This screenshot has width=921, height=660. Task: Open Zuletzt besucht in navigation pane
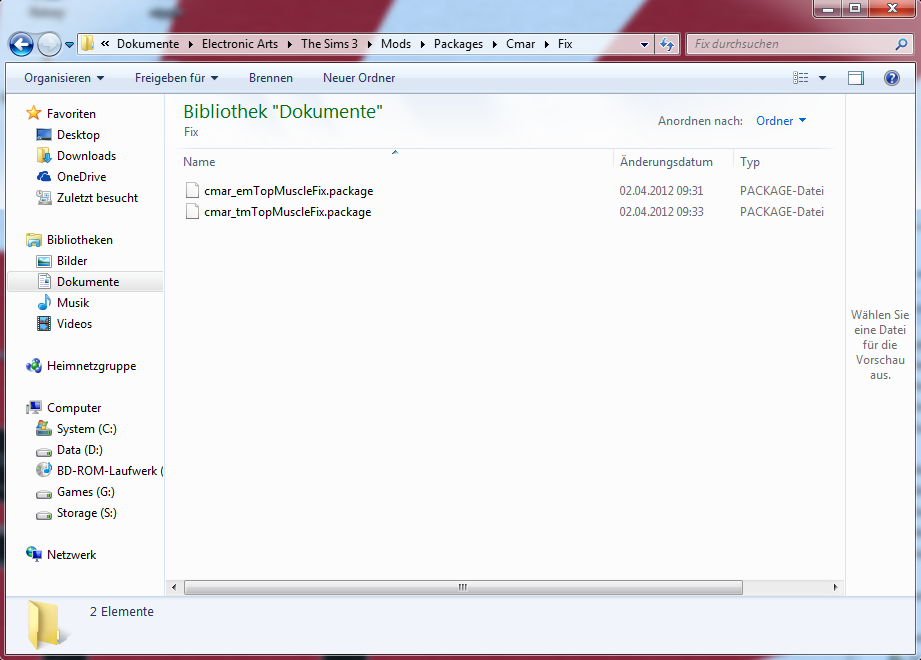tap(97, 198)
